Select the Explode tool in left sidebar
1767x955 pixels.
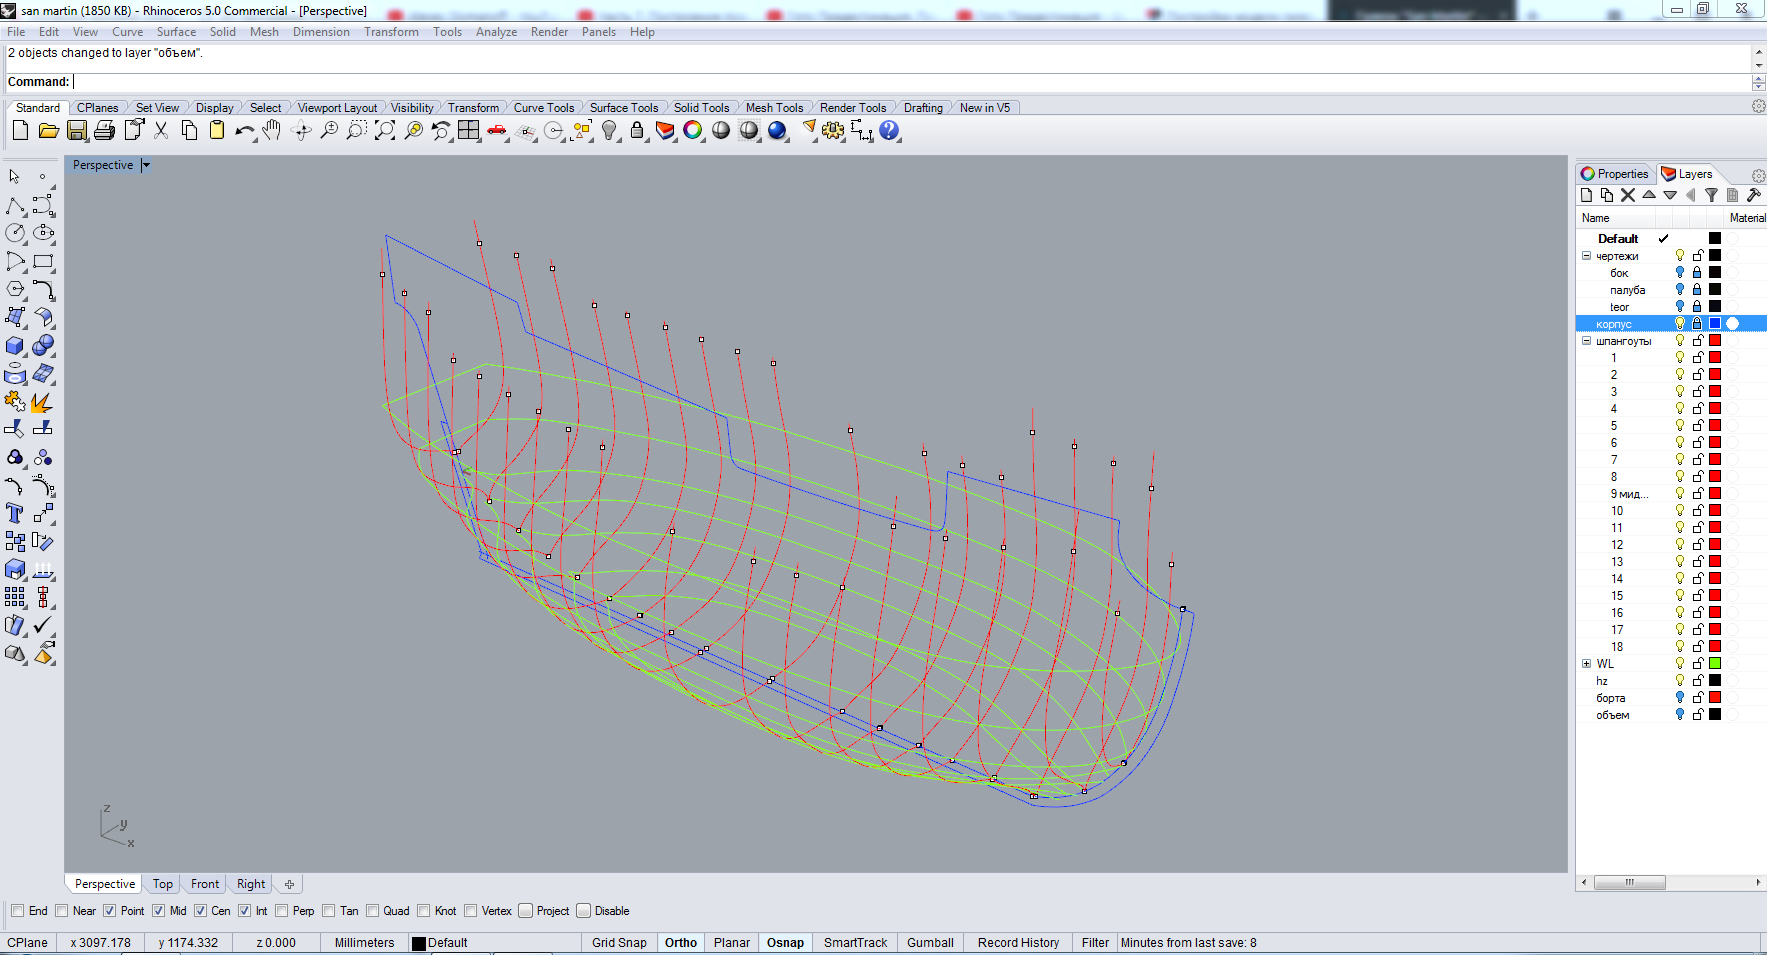(42, 402)
